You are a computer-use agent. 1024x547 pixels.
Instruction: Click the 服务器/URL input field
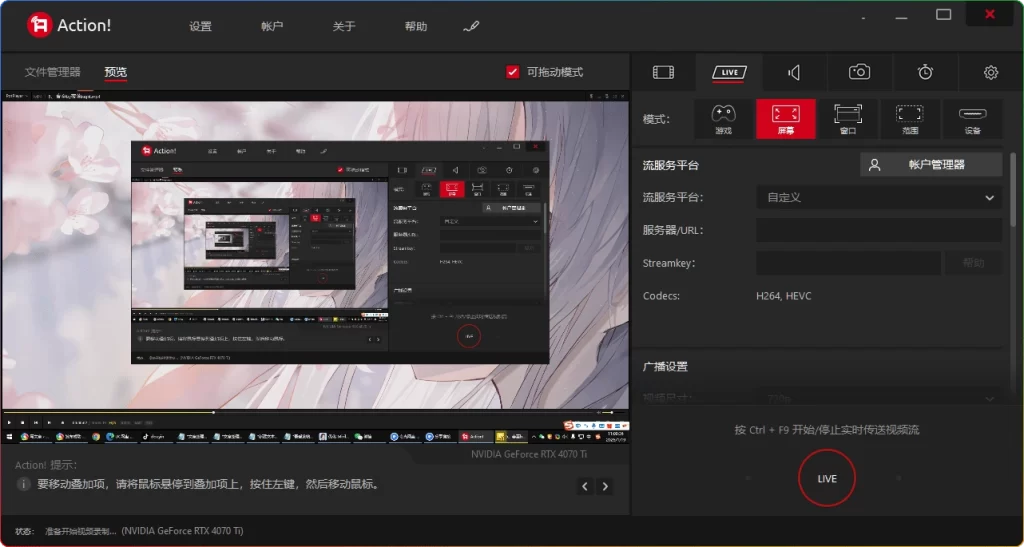click(x=879, y=230)
